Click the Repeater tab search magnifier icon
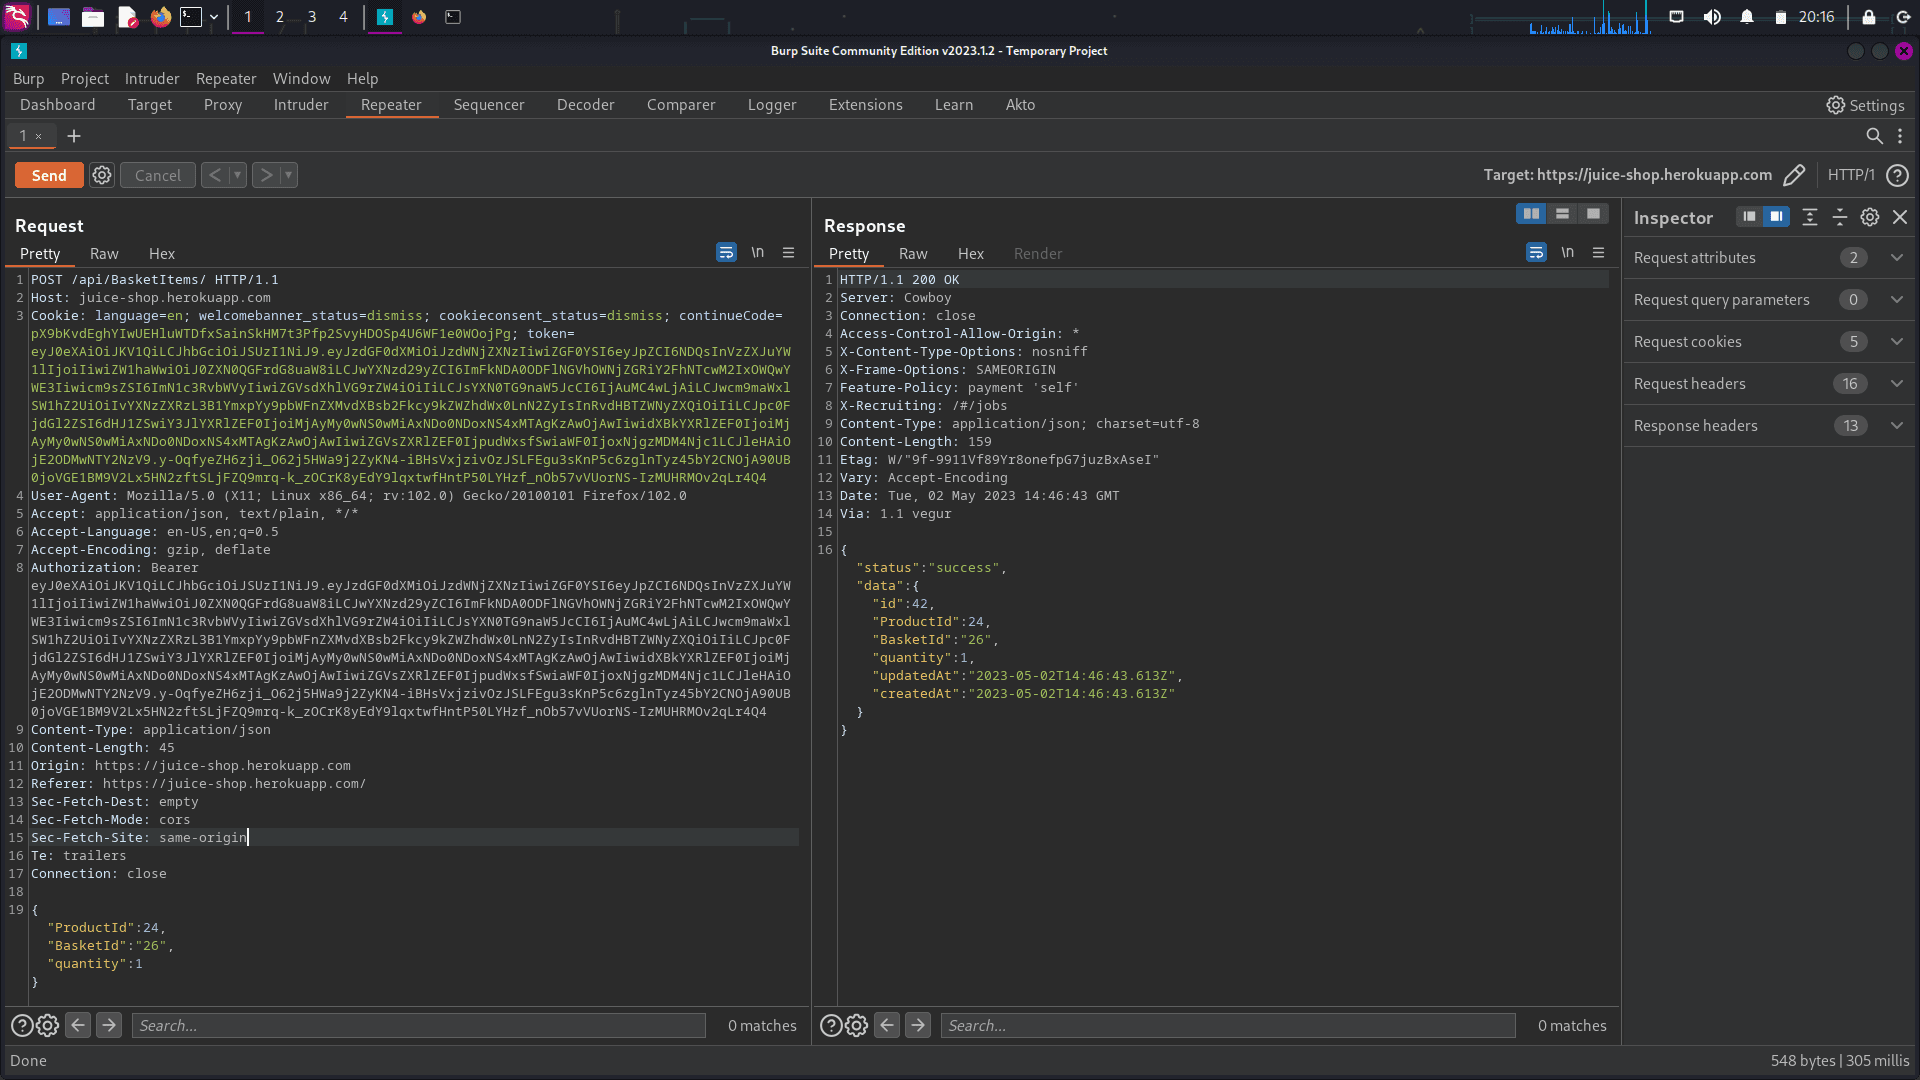The width and height of the screenshot is (1920, 1080). (1874, 136)
